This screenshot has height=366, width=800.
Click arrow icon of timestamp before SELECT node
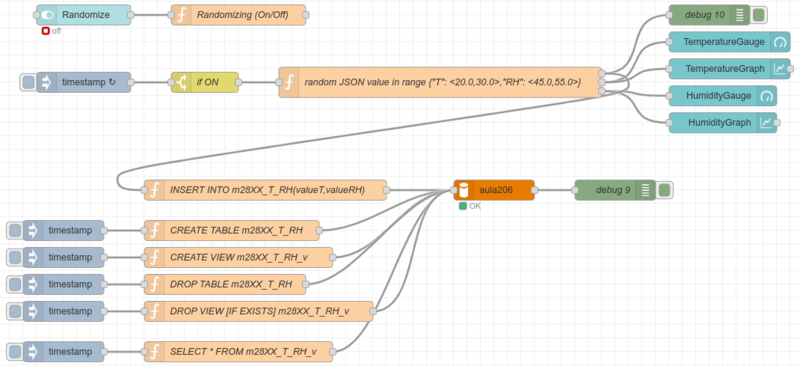pyautogui.click(x=33, y=352)
